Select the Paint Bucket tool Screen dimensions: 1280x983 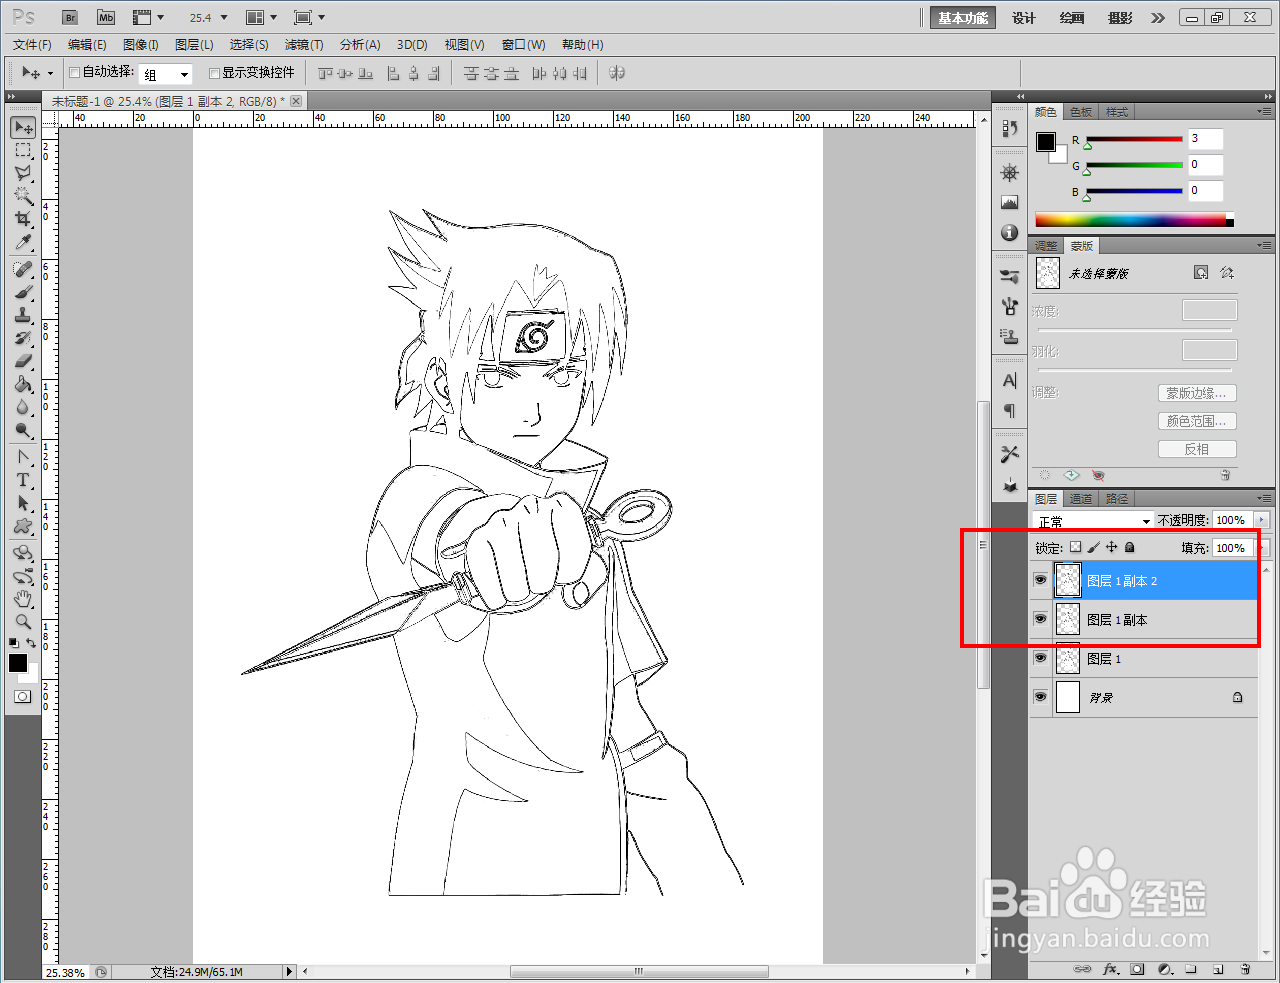click(x=23, y=384)
